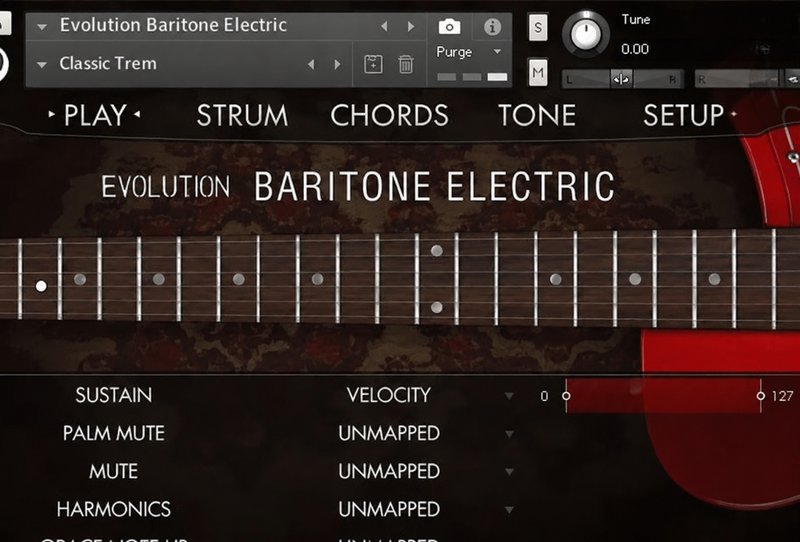Open the Palm Mute mapping dropdown arrow
Viewport: 800px width, 542px height.
pos(509,434)
